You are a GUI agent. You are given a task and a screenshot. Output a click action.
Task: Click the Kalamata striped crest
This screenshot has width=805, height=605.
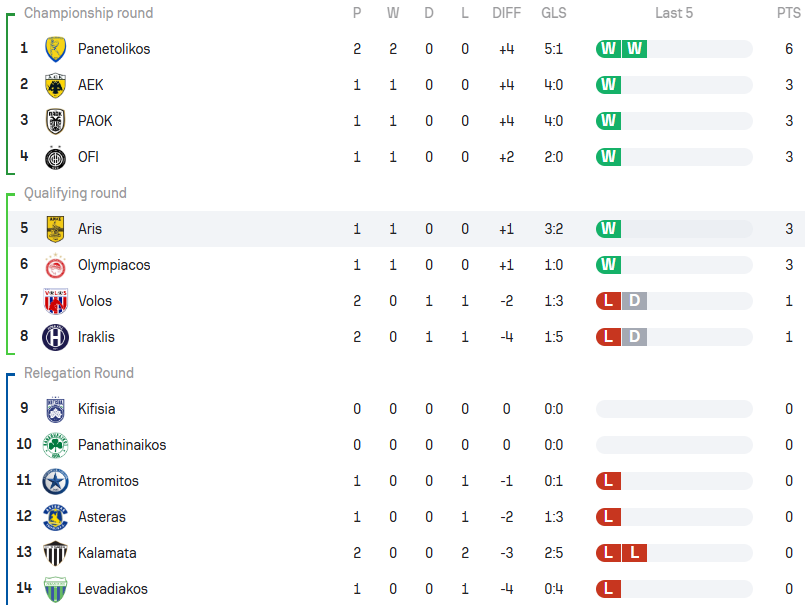coord(55,553)
